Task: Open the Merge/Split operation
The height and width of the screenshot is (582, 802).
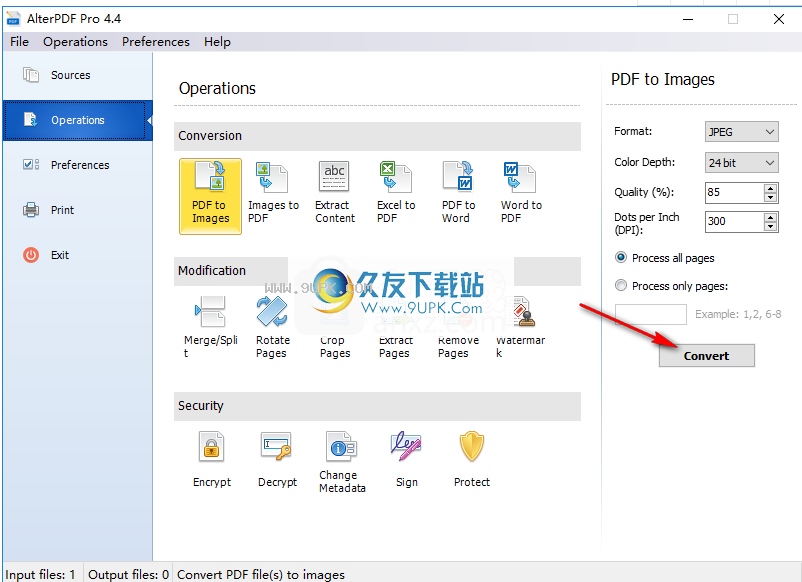Action: (x=210, y=327)
